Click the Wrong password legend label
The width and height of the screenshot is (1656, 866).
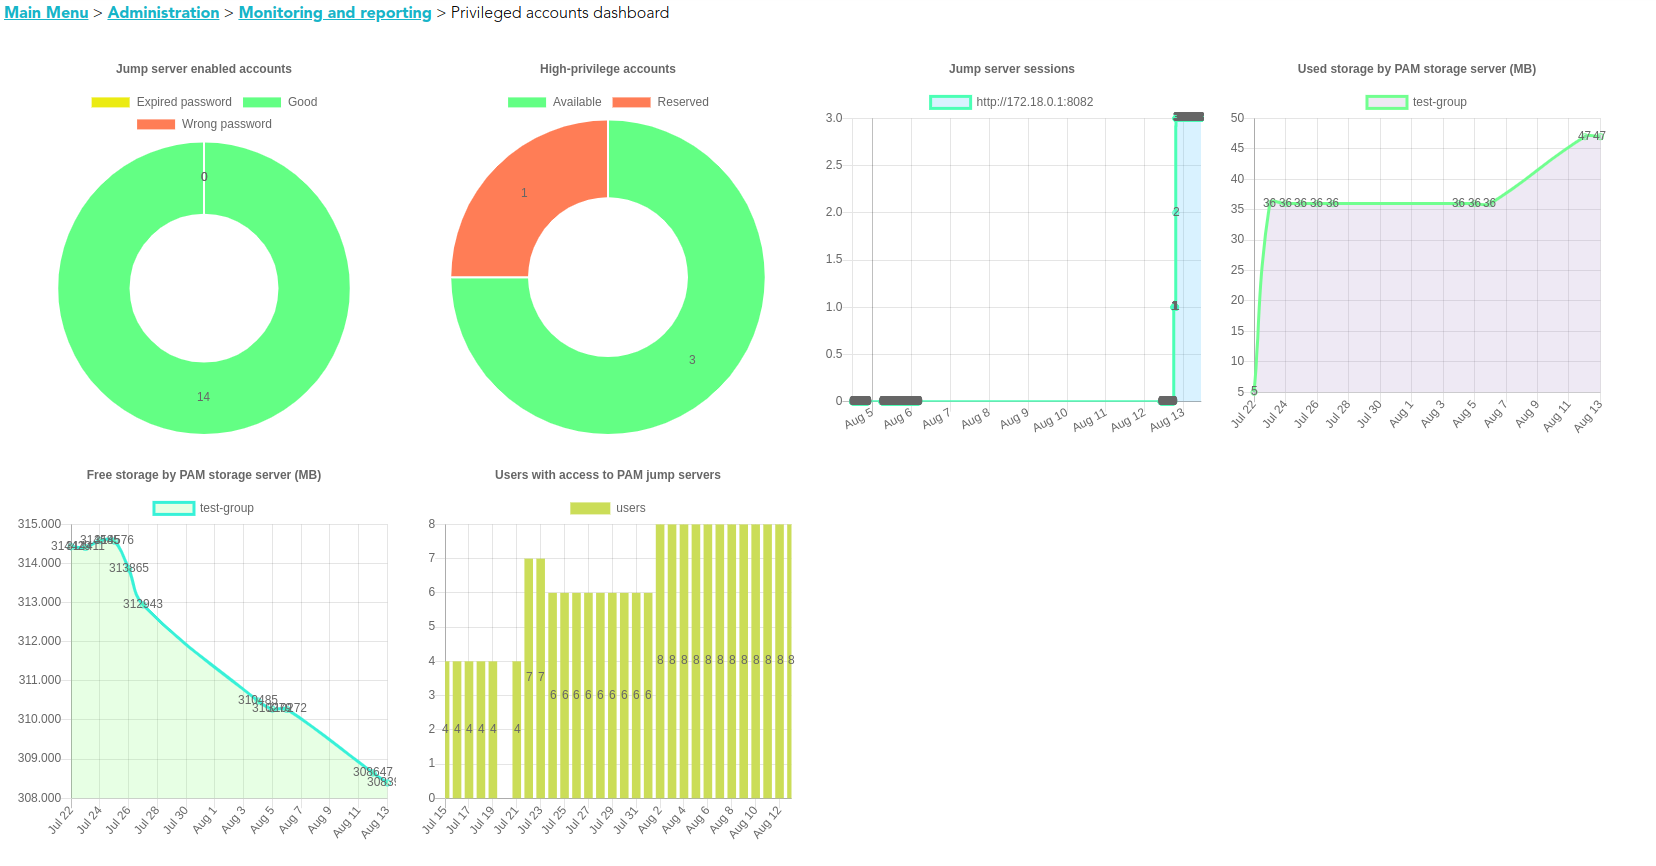[x=227, y=124]
